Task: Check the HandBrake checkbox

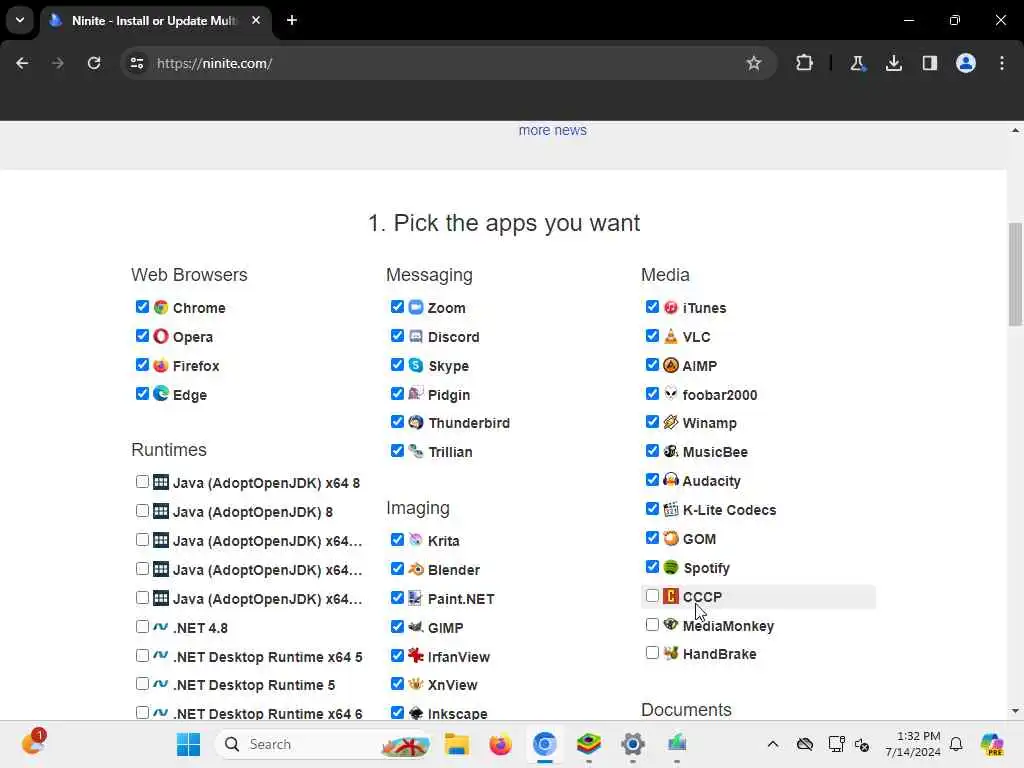Action: [652, 652]
